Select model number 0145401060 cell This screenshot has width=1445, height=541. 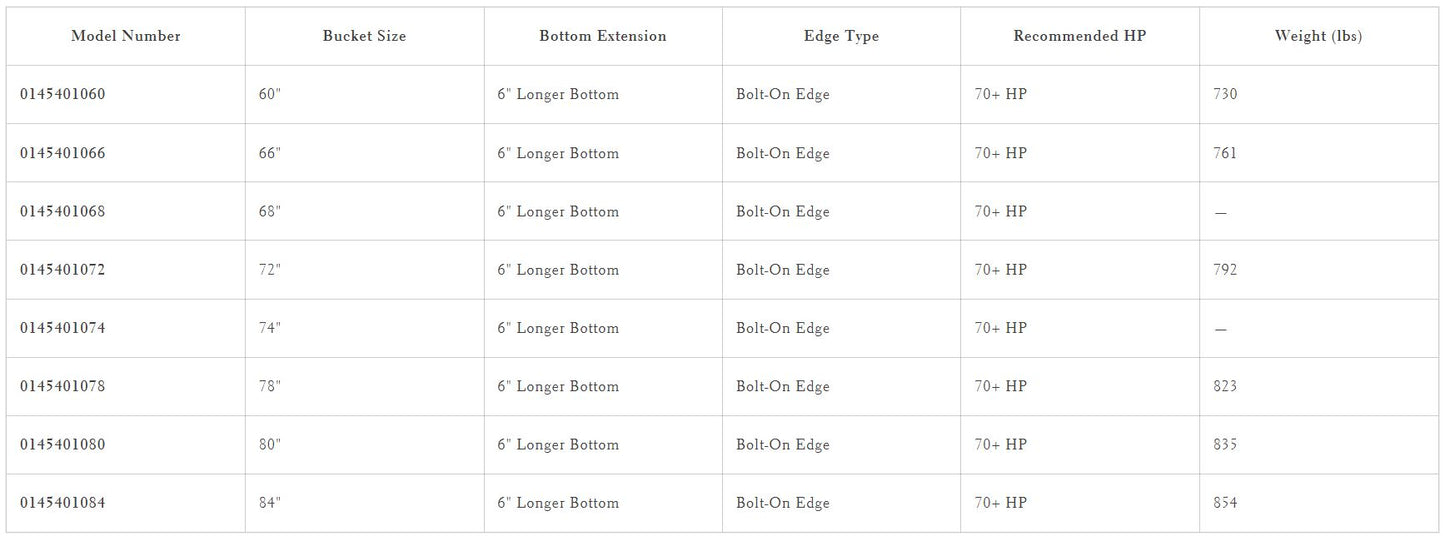pyautogui.click(x=63, y=95)
